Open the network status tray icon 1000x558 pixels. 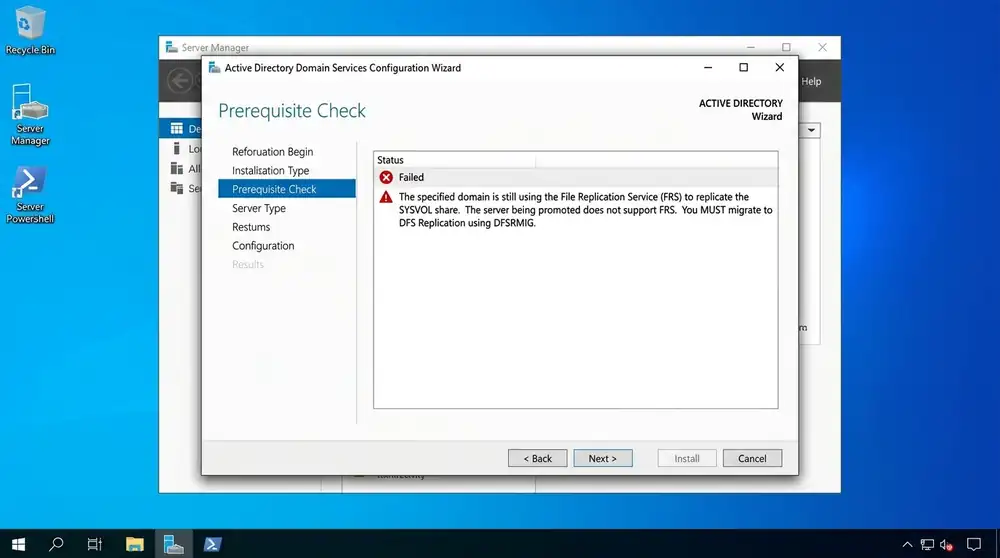pyautogui.click(x=927, y=544)
